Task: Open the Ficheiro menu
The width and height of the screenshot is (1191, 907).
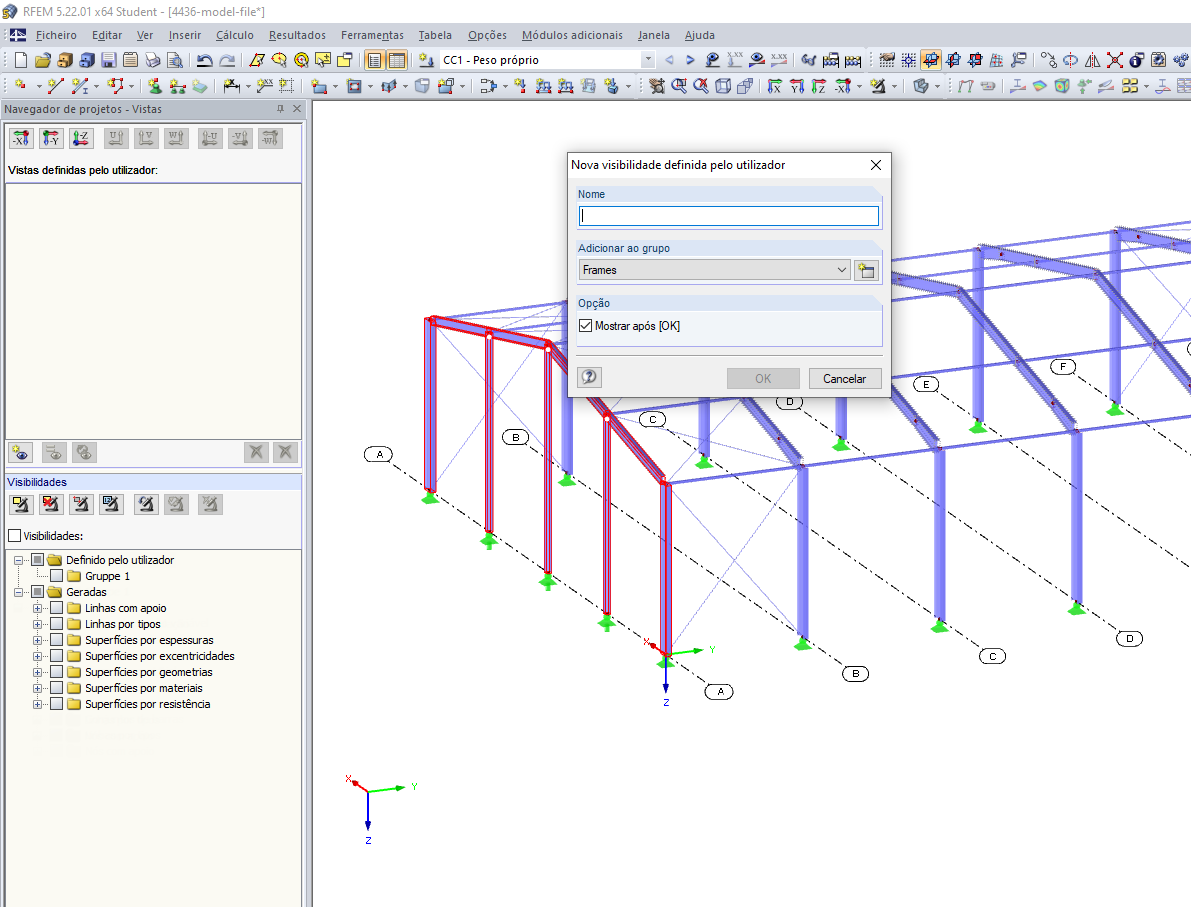Action: (56, 35)
